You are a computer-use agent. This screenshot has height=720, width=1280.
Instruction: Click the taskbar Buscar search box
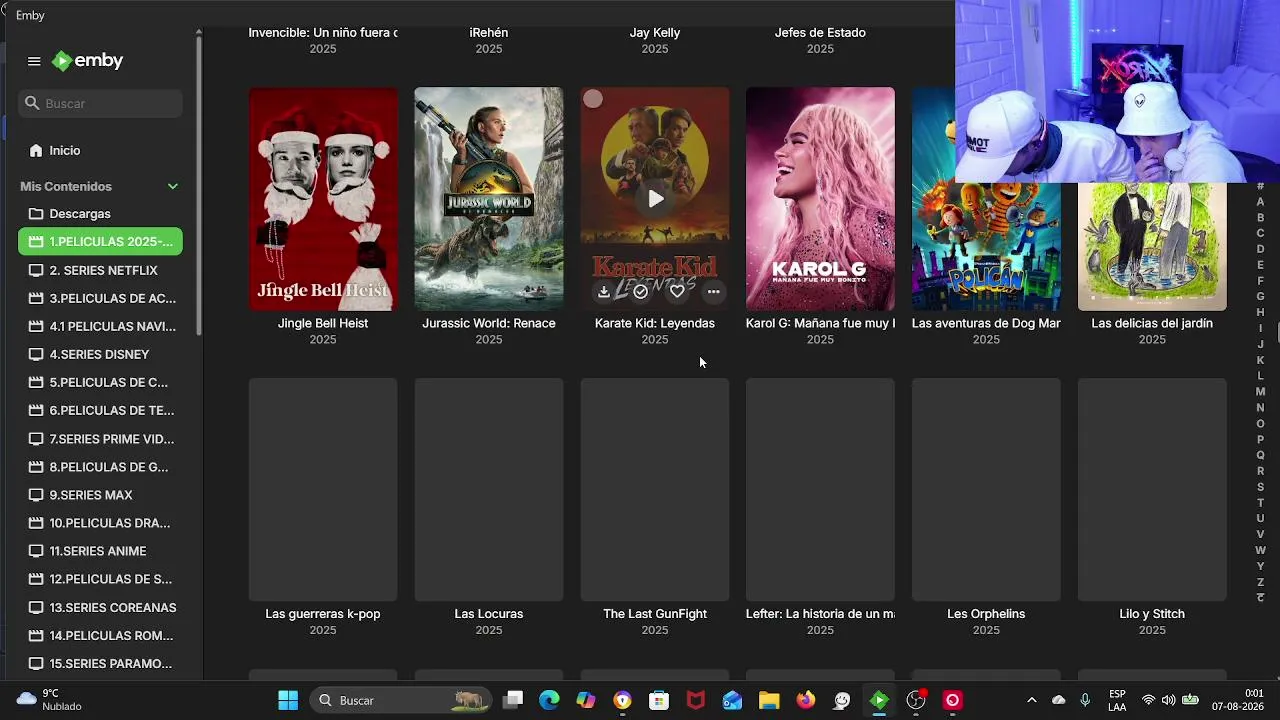click(x=401, y=700)
